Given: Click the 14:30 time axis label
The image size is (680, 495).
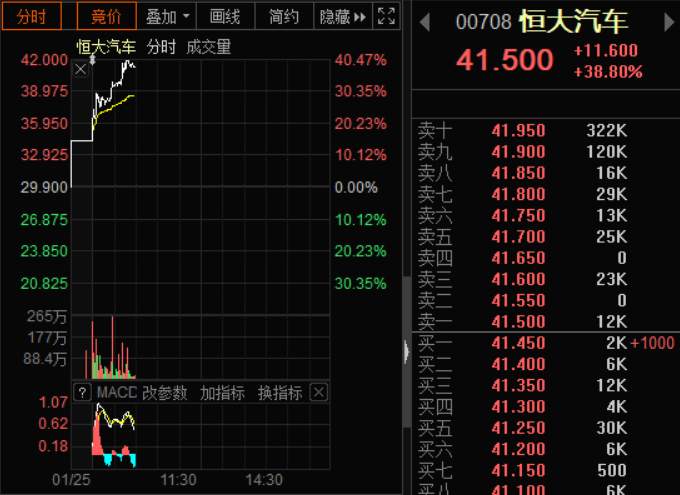Looking at the screenshot, I should [264, 480].
